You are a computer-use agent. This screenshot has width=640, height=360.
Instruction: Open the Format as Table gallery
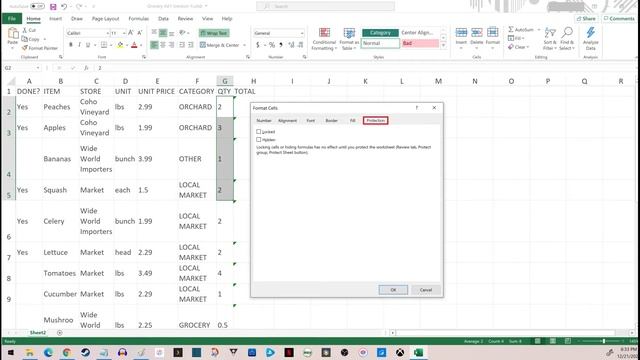pos(349,39)
